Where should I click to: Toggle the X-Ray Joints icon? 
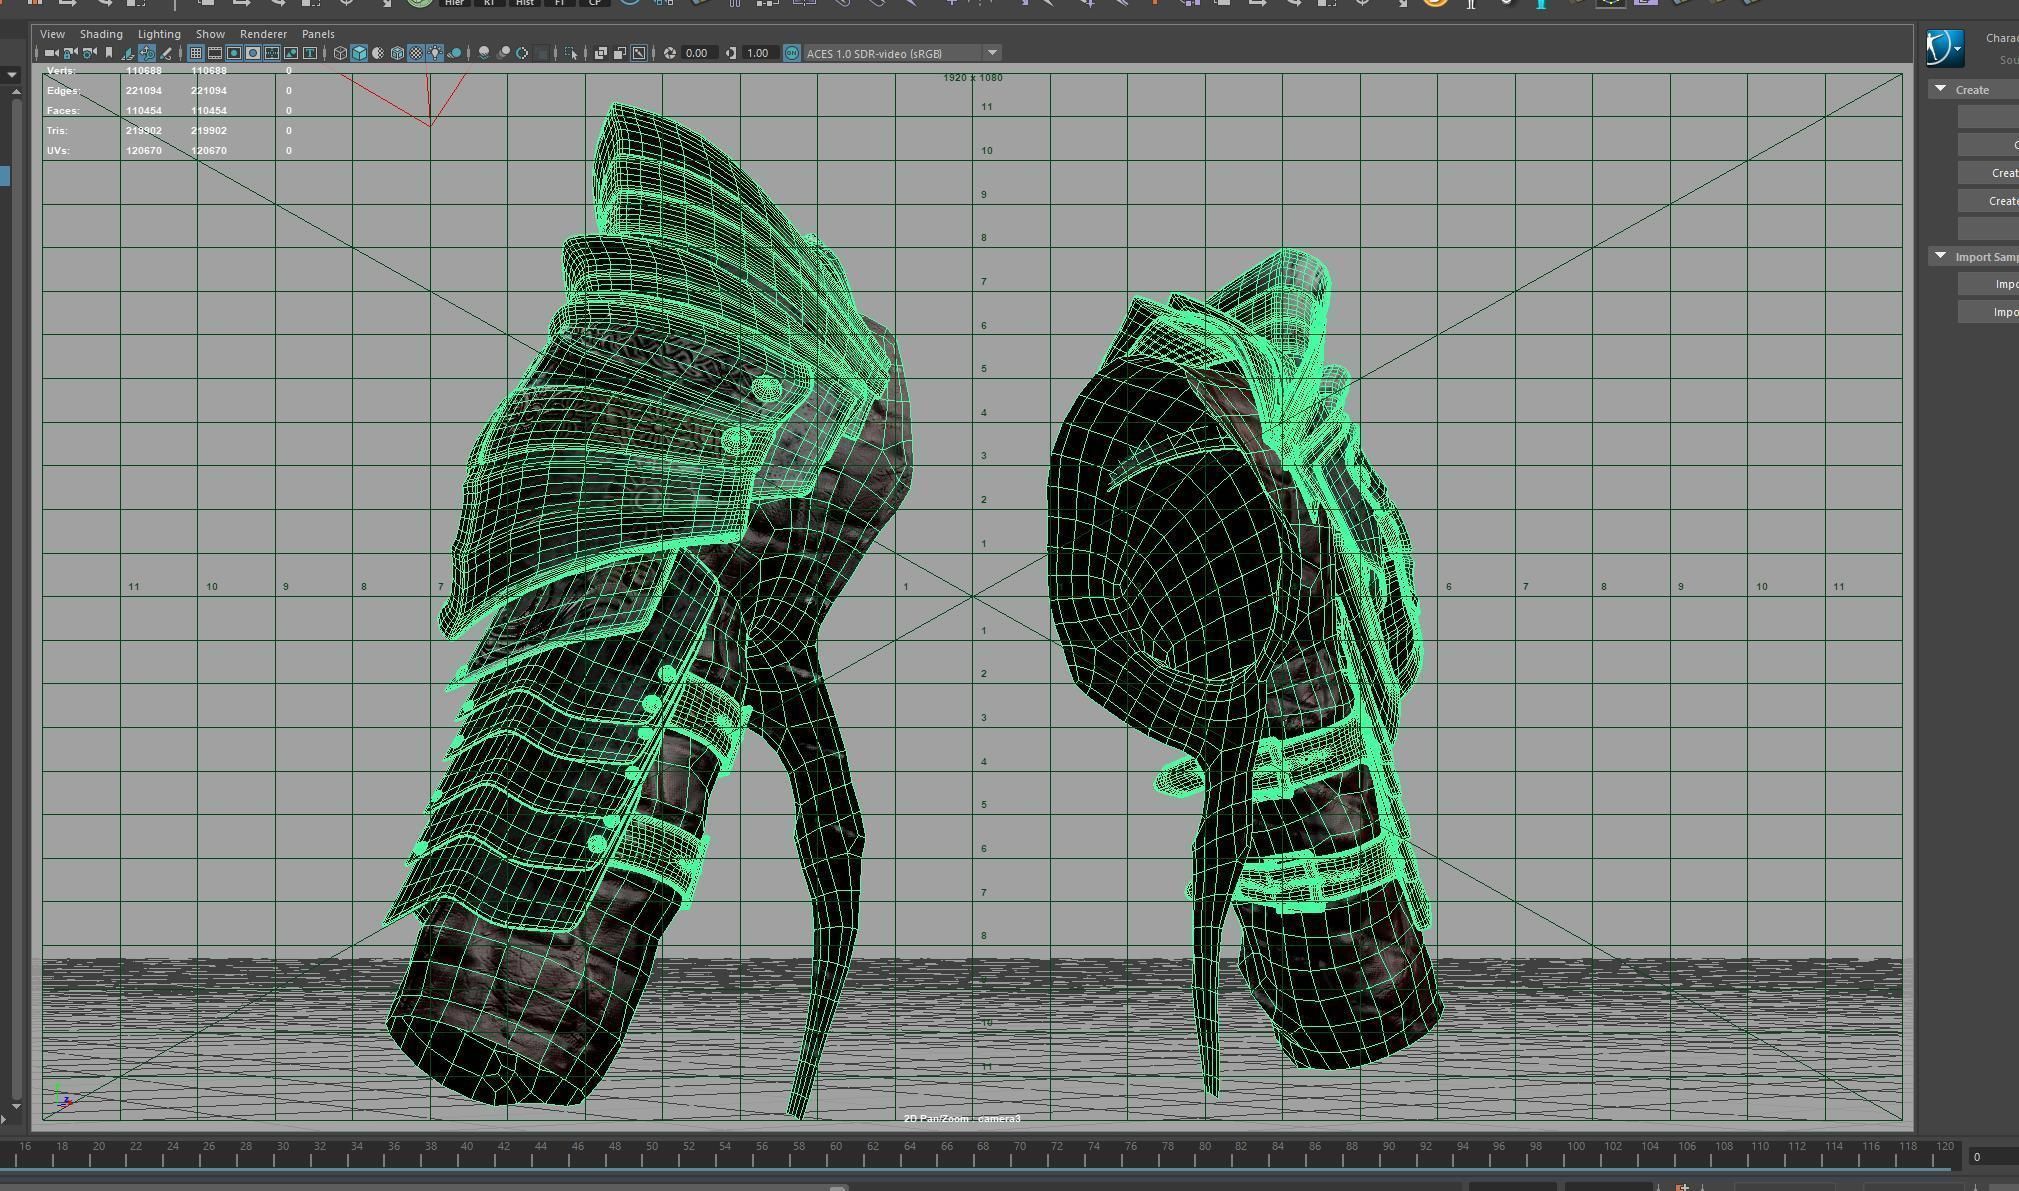639,53
